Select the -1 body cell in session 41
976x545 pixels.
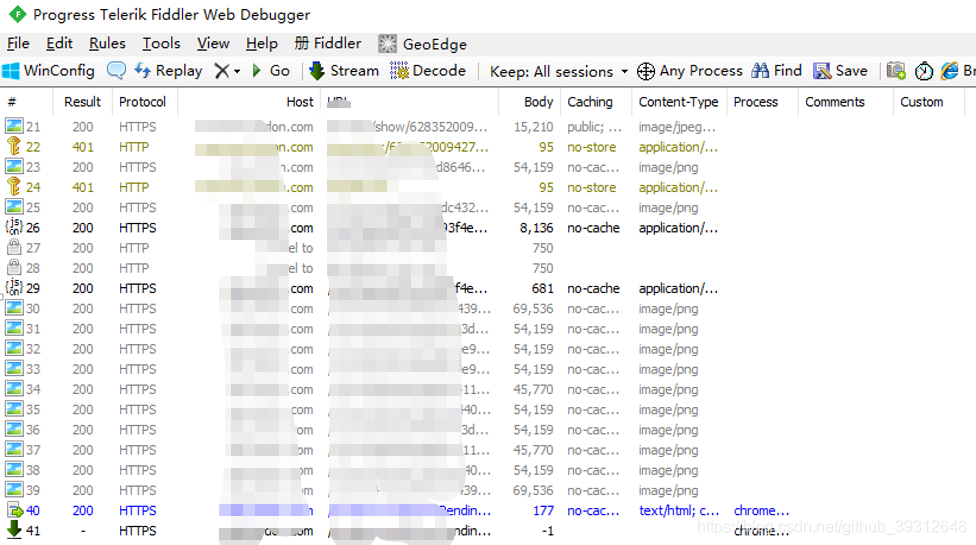coord(547,531)
